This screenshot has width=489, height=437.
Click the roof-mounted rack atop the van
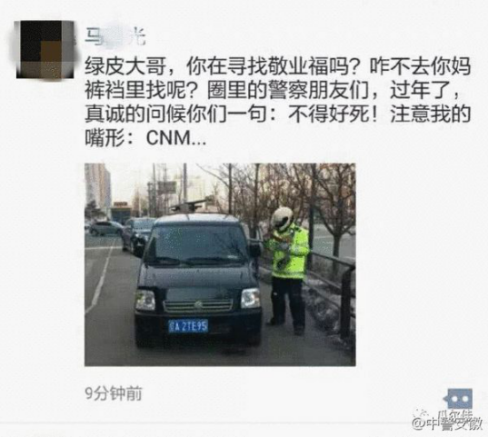(192, 204)
